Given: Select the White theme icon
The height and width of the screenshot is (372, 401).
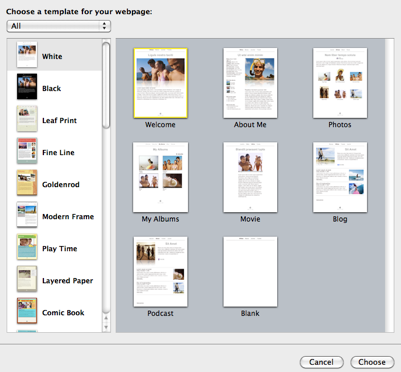Looking at the screenshot, I should click(27, 55).
